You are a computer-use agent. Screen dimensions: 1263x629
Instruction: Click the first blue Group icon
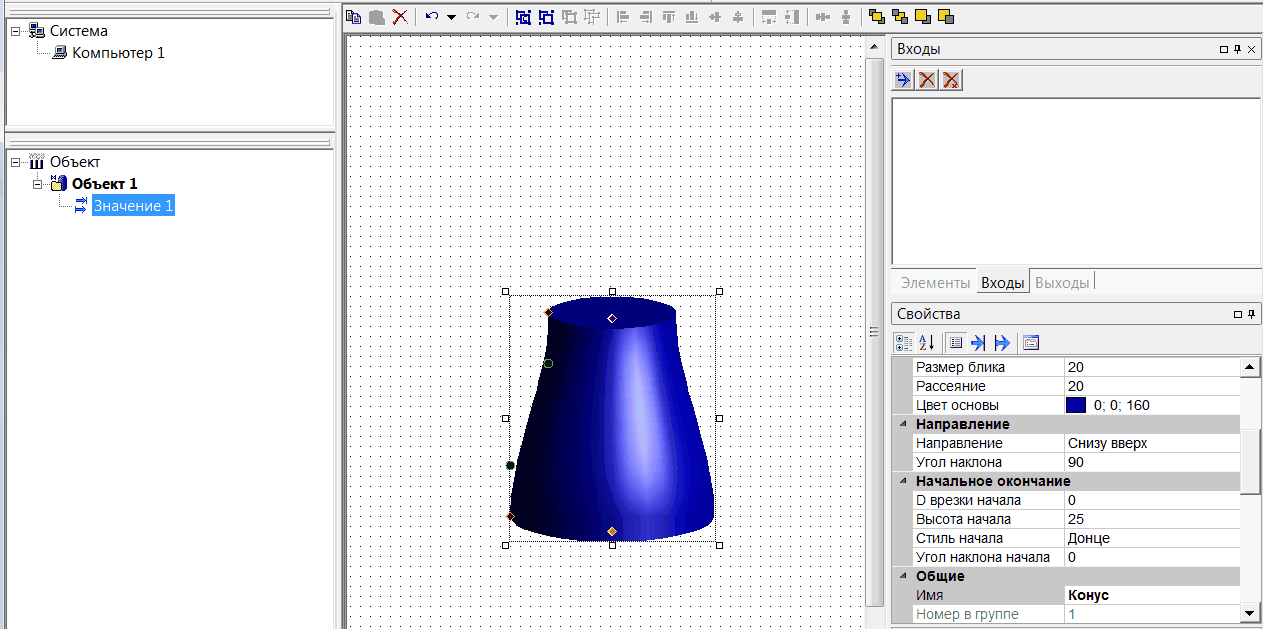[523, 16]
